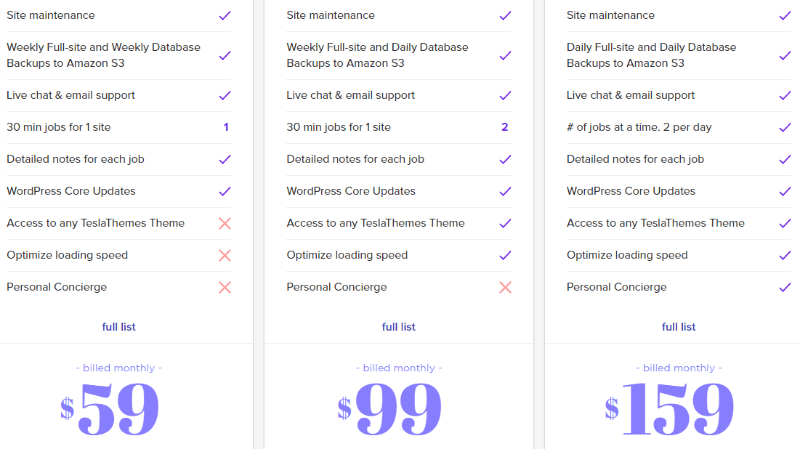Click checkmark beside '# of jobs at a time'
The height and width of the screenshot is (449, 800).
click(x=785, y=128)
